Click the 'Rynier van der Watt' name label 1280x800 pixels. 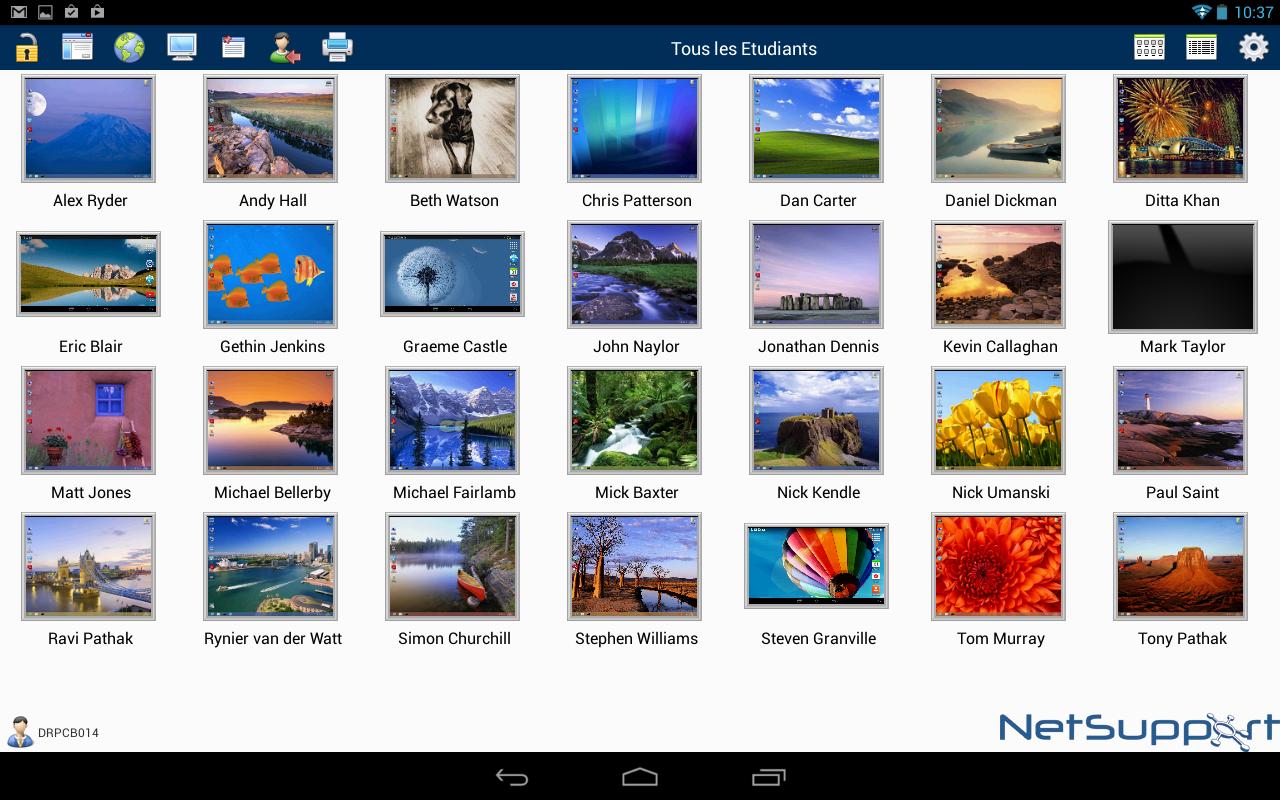[x=273, y=638]
